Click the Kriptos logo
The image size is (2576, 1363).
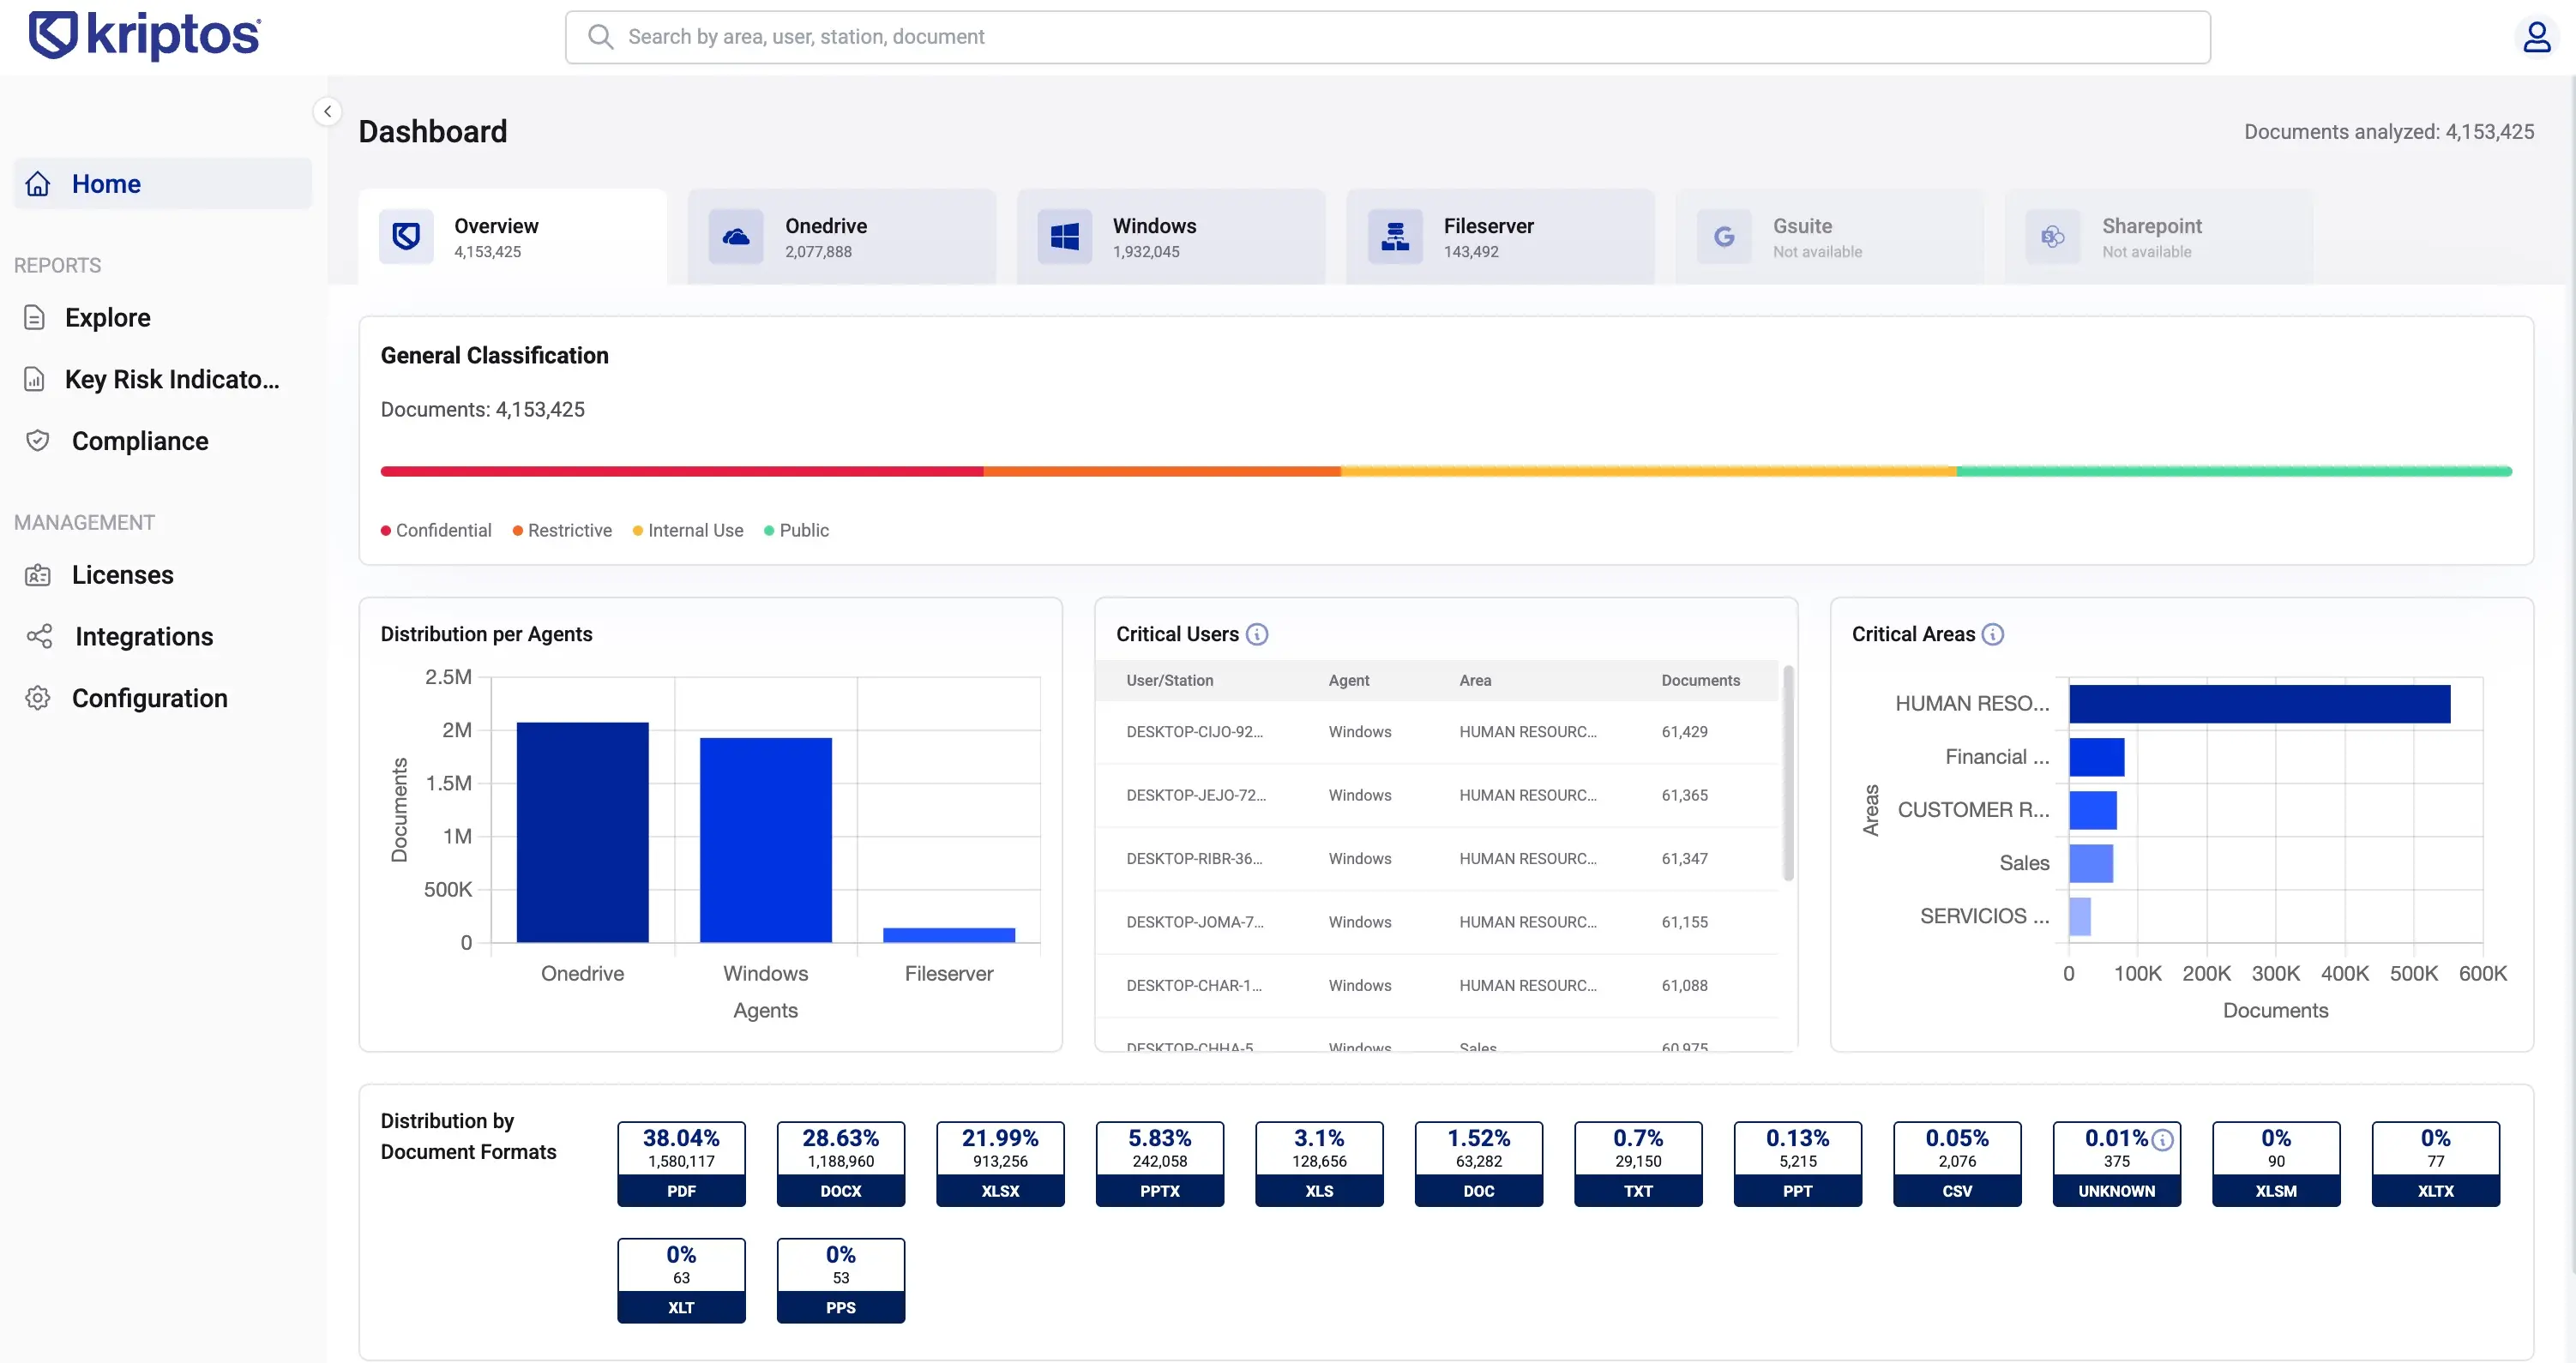pyautogui.click(x=145, y=35)
